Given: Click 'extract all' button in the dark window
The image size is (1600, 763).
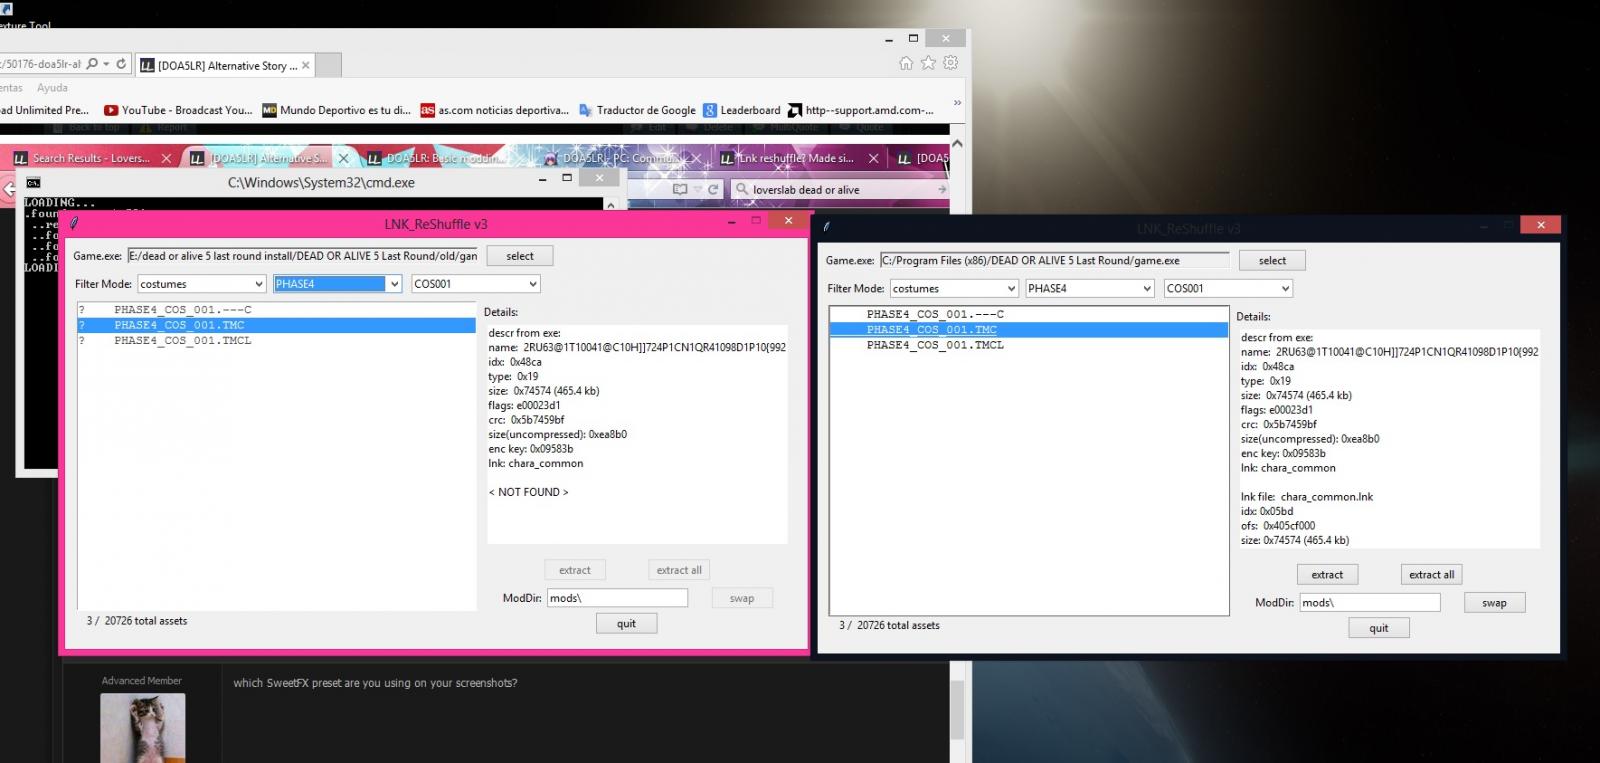Looking at the screenshot, I should coord(1432,574).
